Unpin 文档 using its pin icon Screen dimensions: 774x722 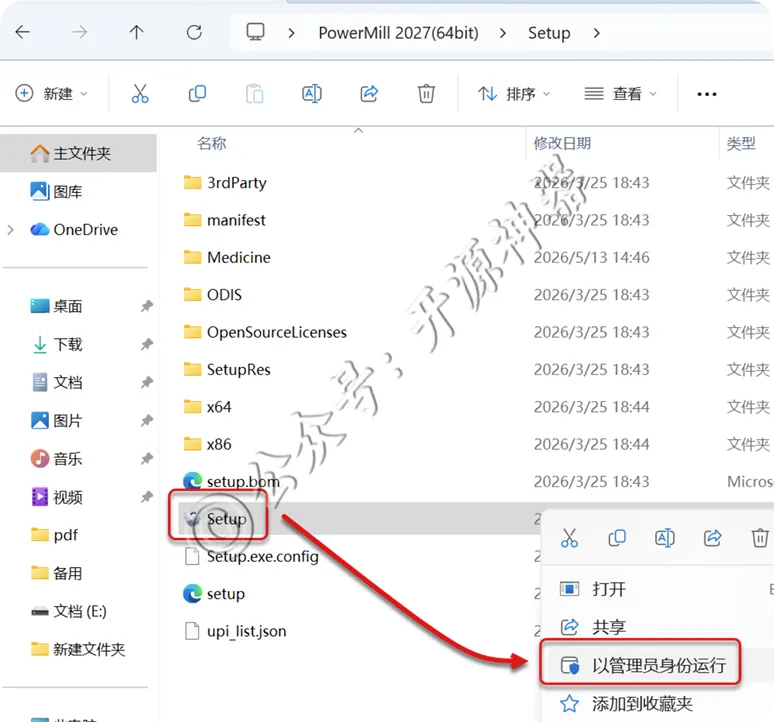tap(147, 382)
